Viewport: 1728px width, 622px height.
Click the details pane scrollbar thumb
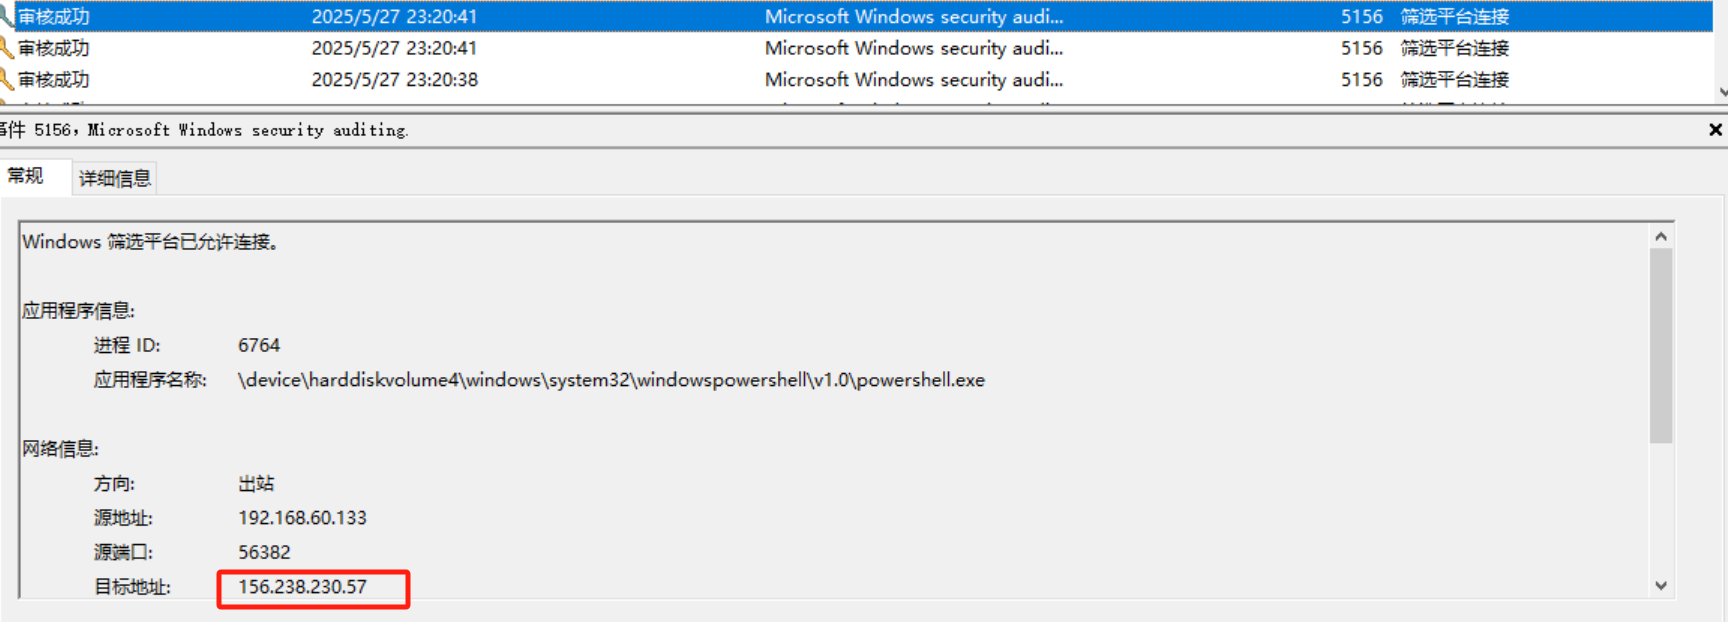click(x=1661, y=345)
